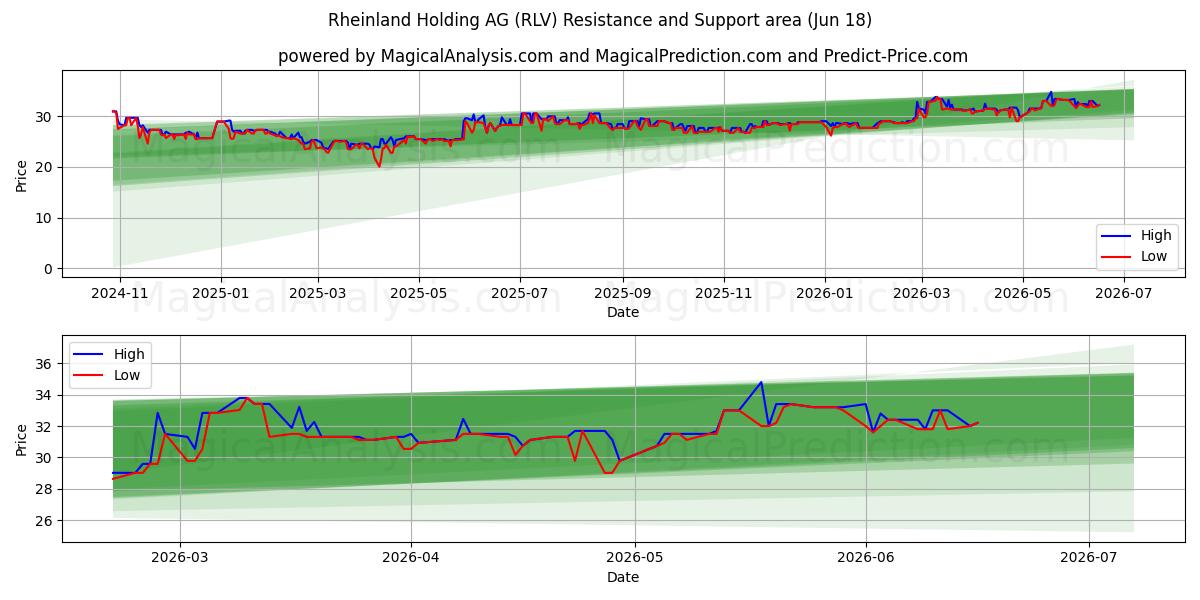Click the top chart x-axis label '2026-07'
The width and height of the screenshot is (1200, 600).
tap(1123, 294)
